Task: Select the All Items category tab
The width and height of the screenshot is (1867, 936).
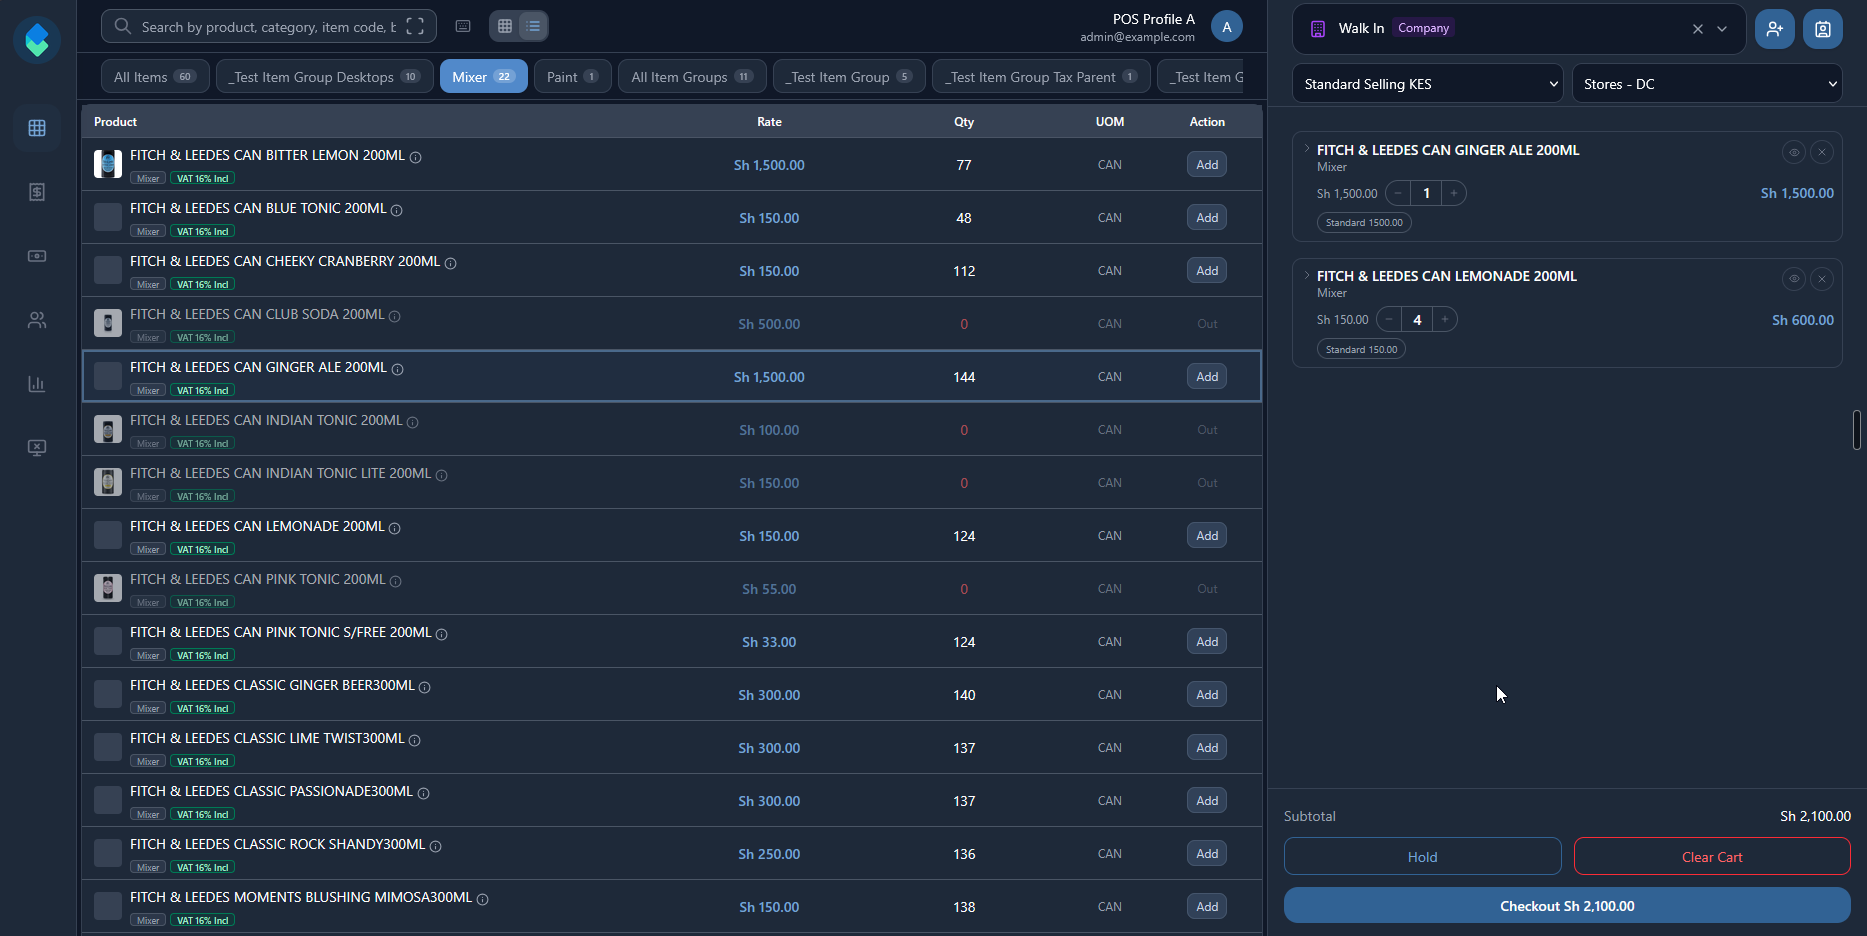Action: tap(155, 77)
